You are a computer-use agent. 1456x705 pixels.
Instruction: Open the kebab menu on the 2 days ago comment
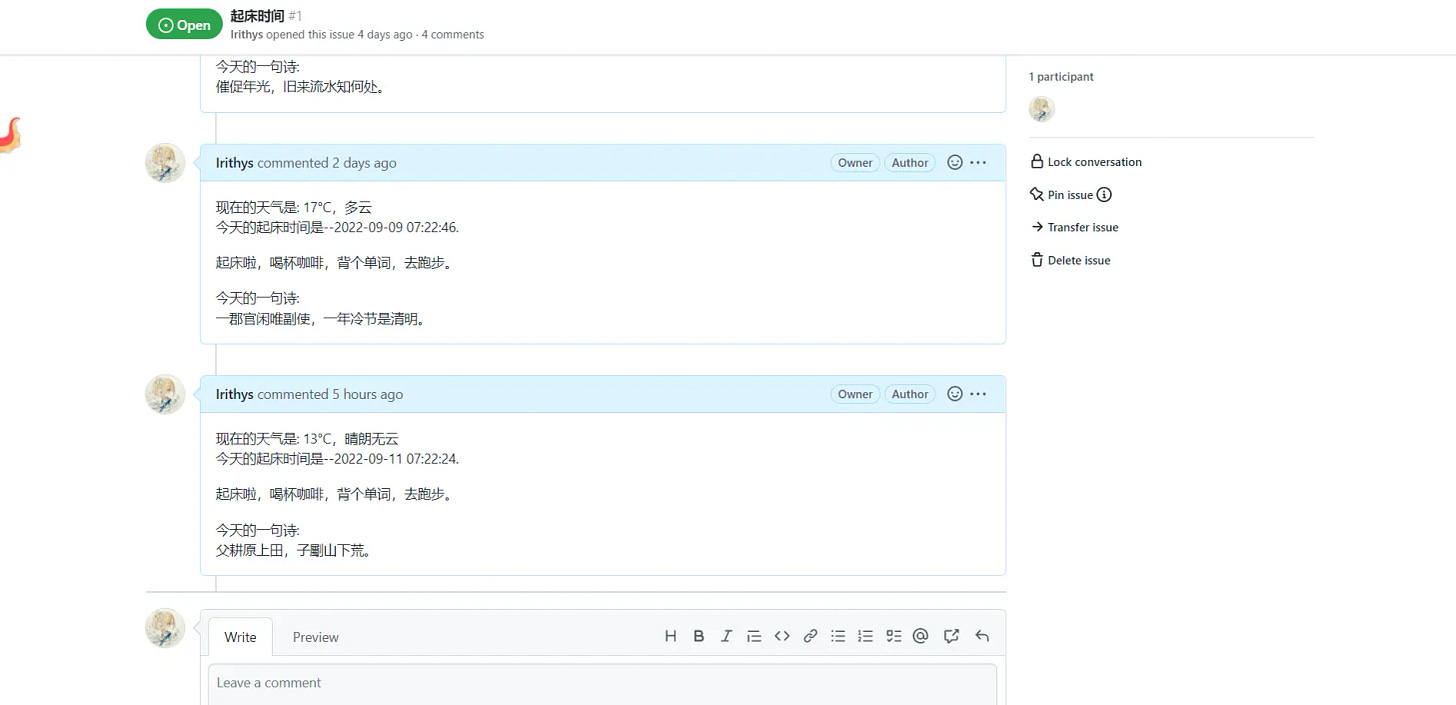(x=978, y=162)
